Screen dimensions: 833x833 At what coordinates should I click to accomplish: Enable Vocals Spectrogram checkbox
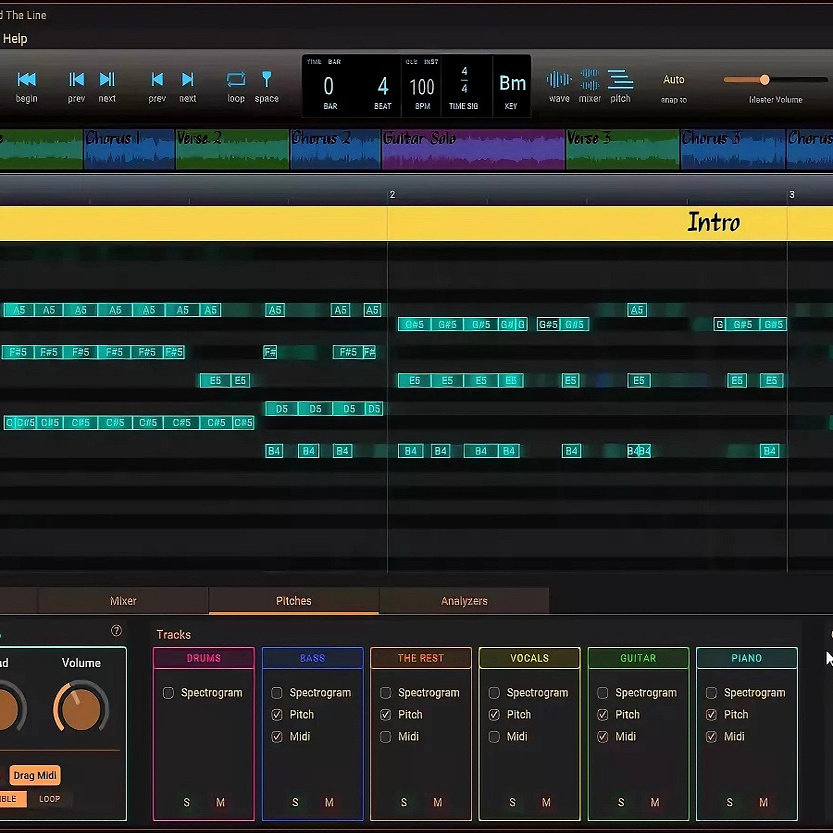click(494, 693)
